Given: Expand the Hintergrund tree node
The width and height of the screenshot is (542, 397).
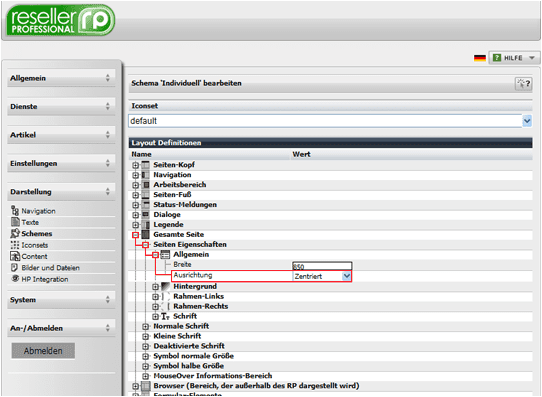Looking at the screenshot, I should coord(156,287).
